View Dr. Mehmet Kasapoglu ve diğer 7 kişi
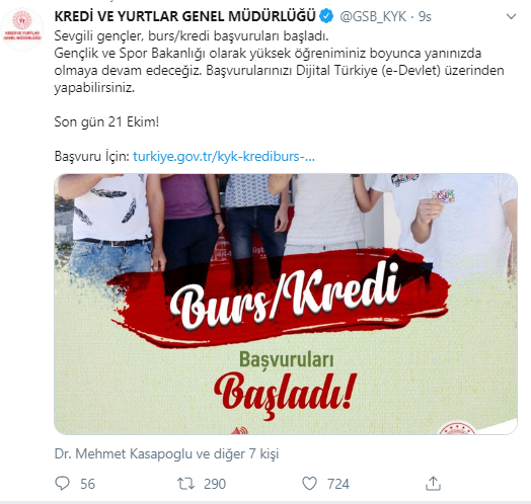531x504 pixels. [x=167, y=454]
